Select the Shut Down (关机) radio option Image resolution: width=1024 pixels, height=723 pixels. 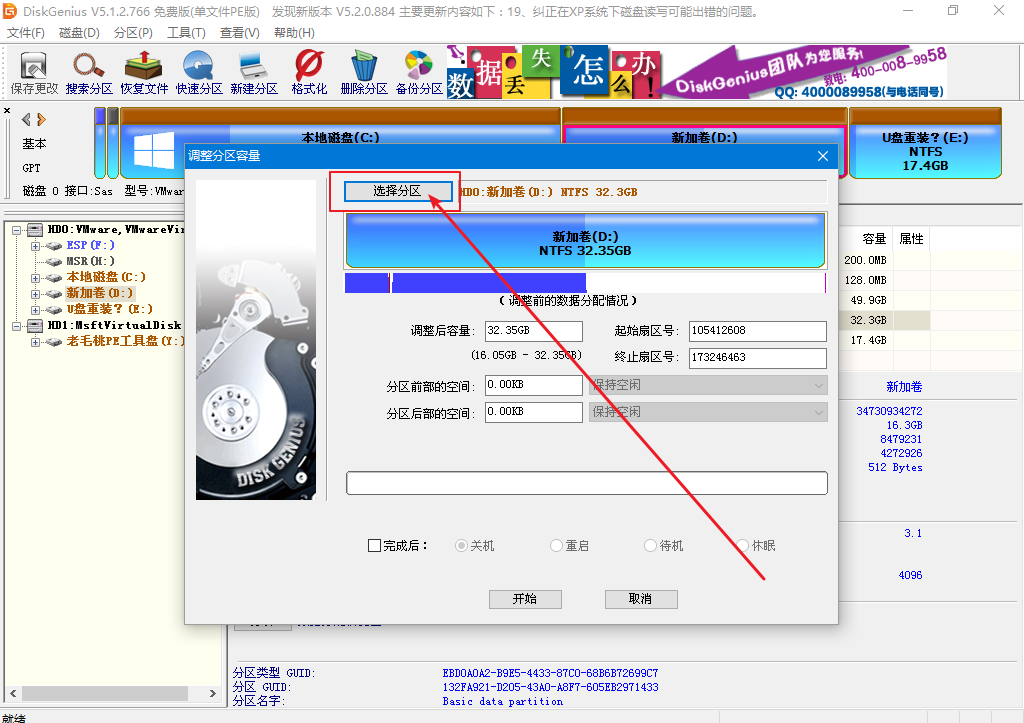461,545
